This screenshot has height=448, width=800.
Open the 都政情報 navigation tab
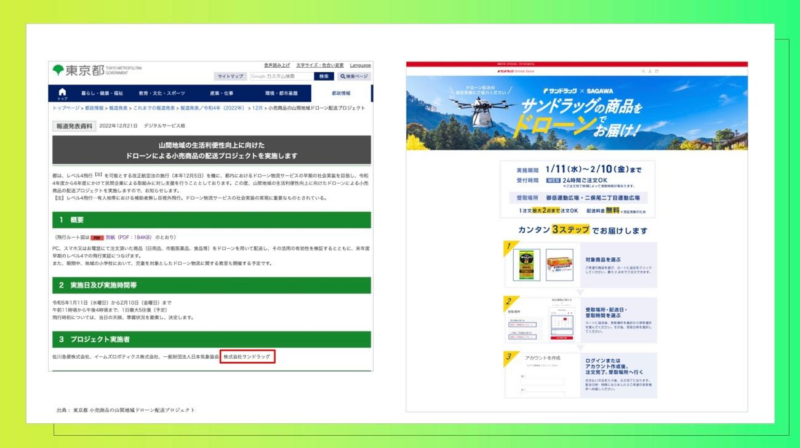coord(341,93)
